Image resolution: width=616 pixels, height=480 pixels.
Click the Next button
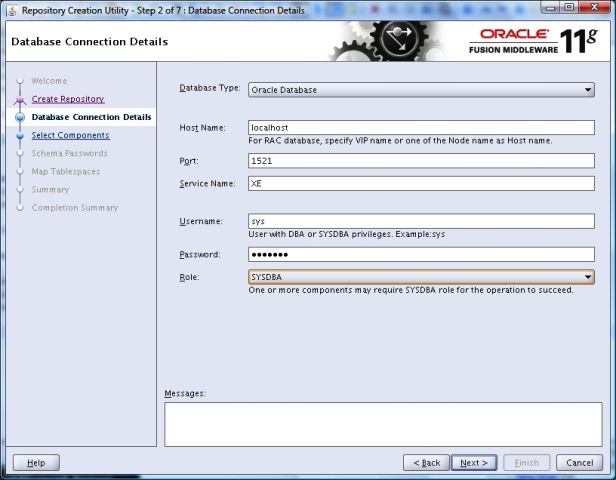coord(474,463)
